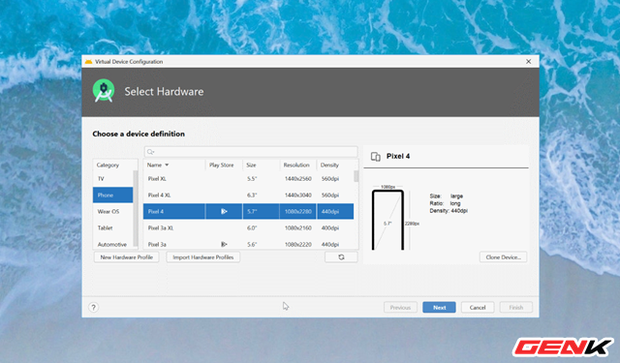Click the 1080x2220 resolution cell

[x=298, y=244]
